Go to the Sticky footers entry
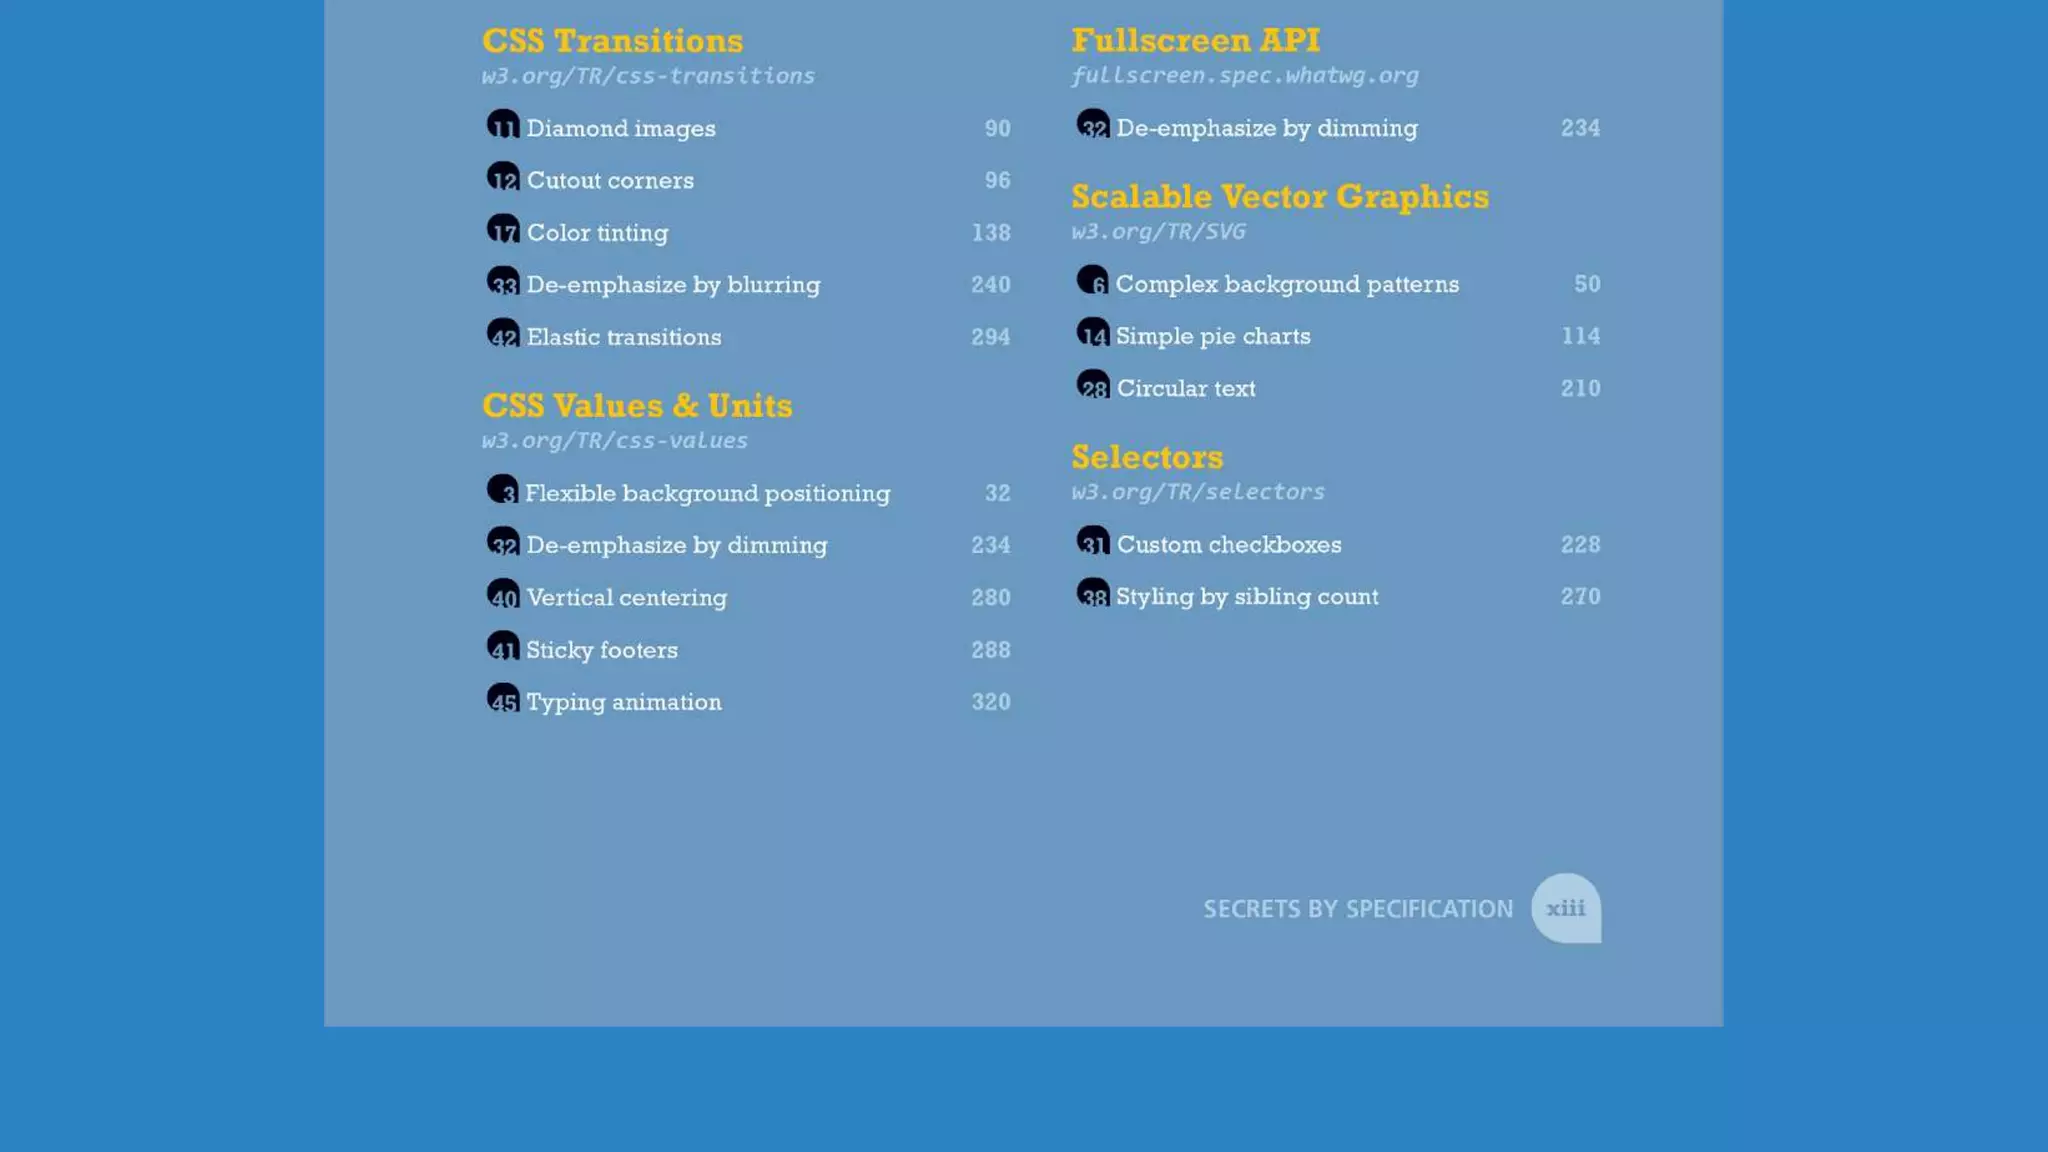The height and width of the screenshot is (1152, 2048). (x=601, y=650)
